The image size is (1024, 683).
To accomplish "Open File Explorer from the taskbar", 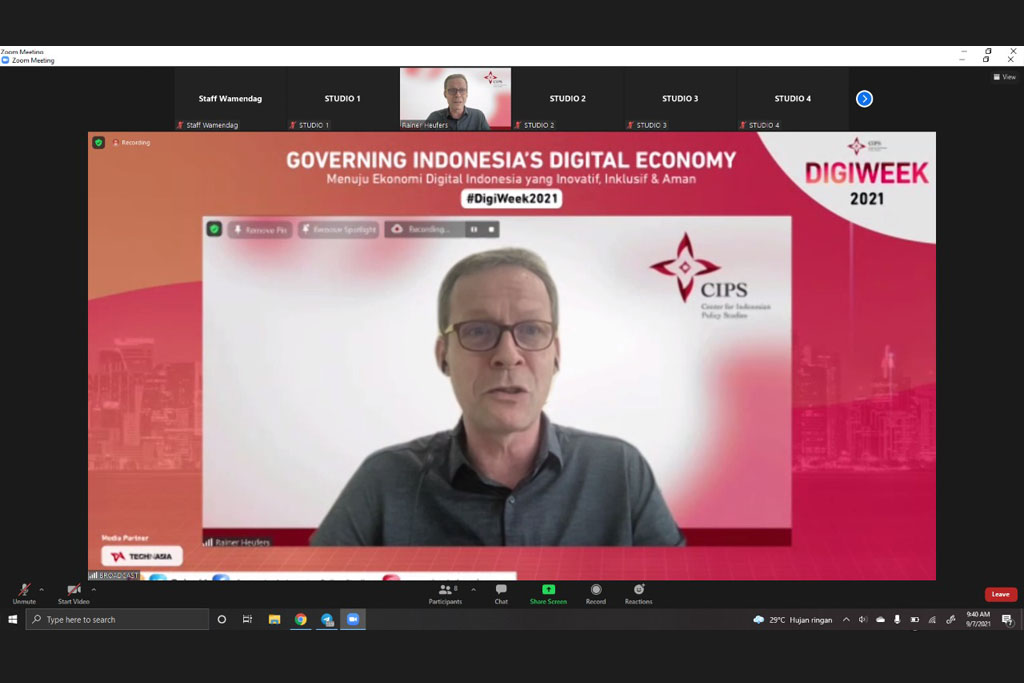I will click(x=274, y=619).
